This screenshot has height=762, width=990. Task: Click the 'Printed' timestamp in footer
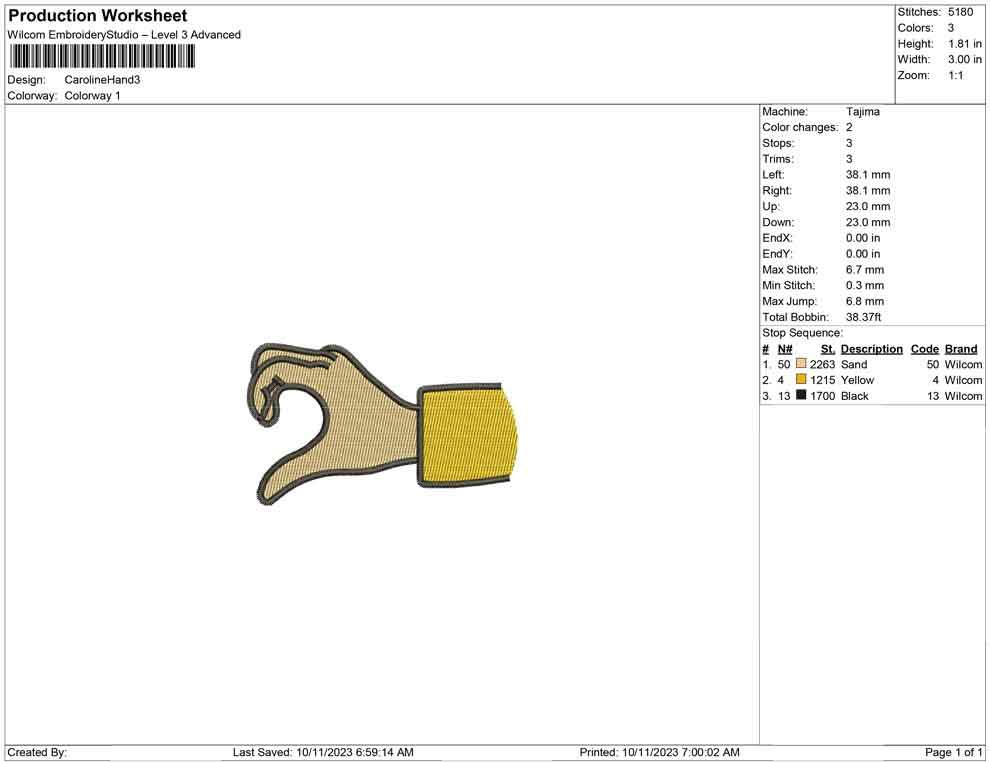[x=660, y=753]
